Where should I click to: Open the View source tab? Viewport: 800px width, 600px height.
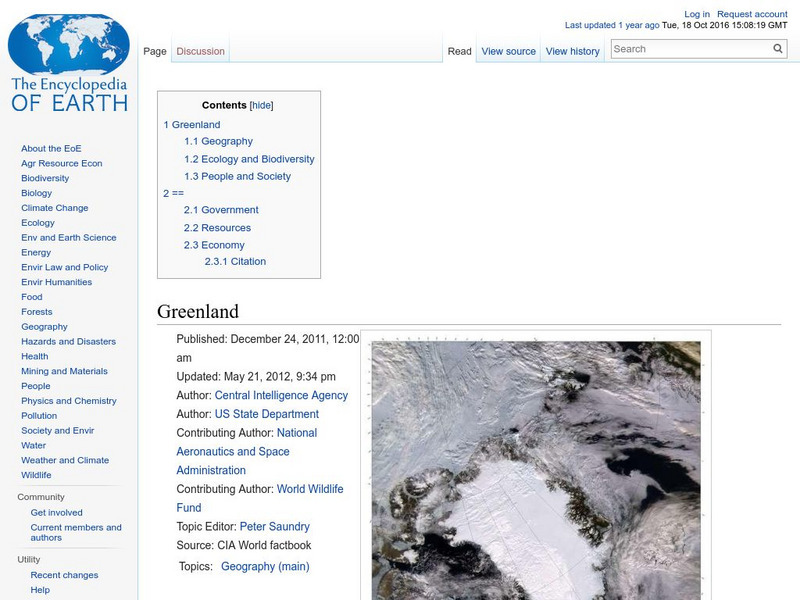pyautogui.click(x=508, y=50)
